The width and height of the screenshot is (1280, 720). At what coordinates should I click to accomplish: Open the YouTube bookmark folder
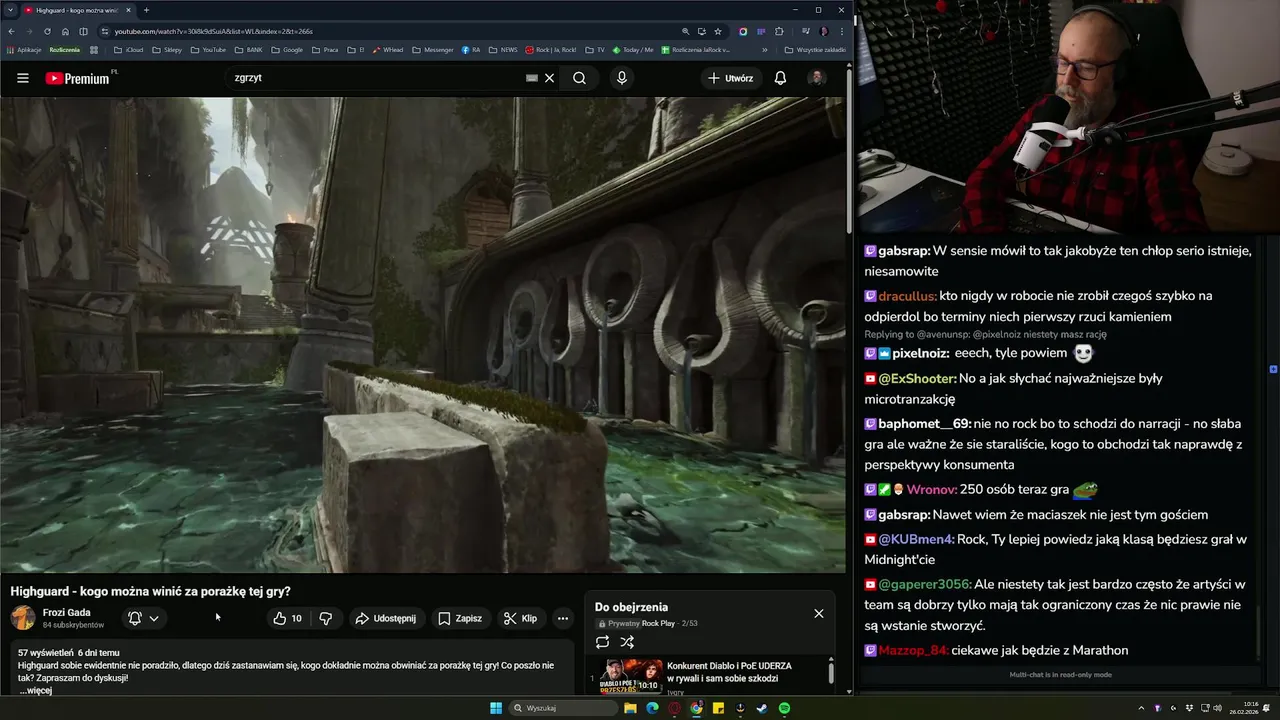(208, 49)
